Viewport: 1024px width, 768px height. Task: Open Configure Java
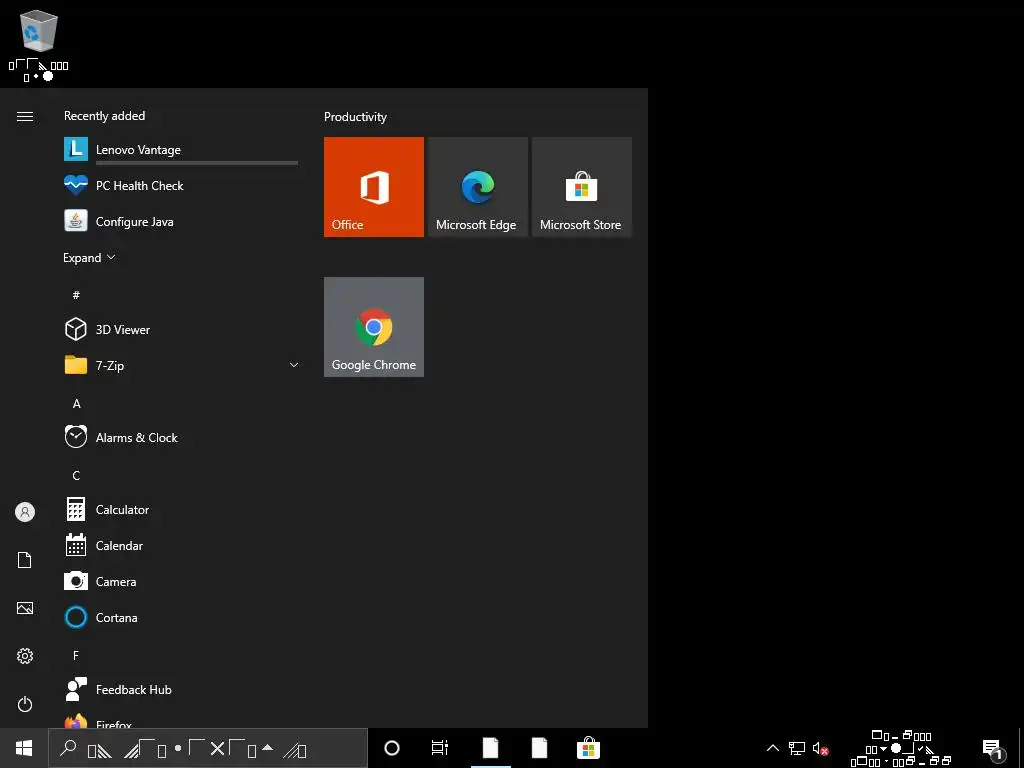(181, 221)
